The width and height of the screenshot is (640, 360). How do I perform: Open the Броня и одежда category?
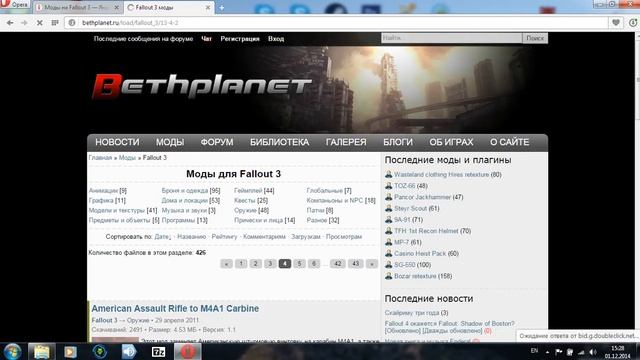pyautogui.click(x=184, y=191)
